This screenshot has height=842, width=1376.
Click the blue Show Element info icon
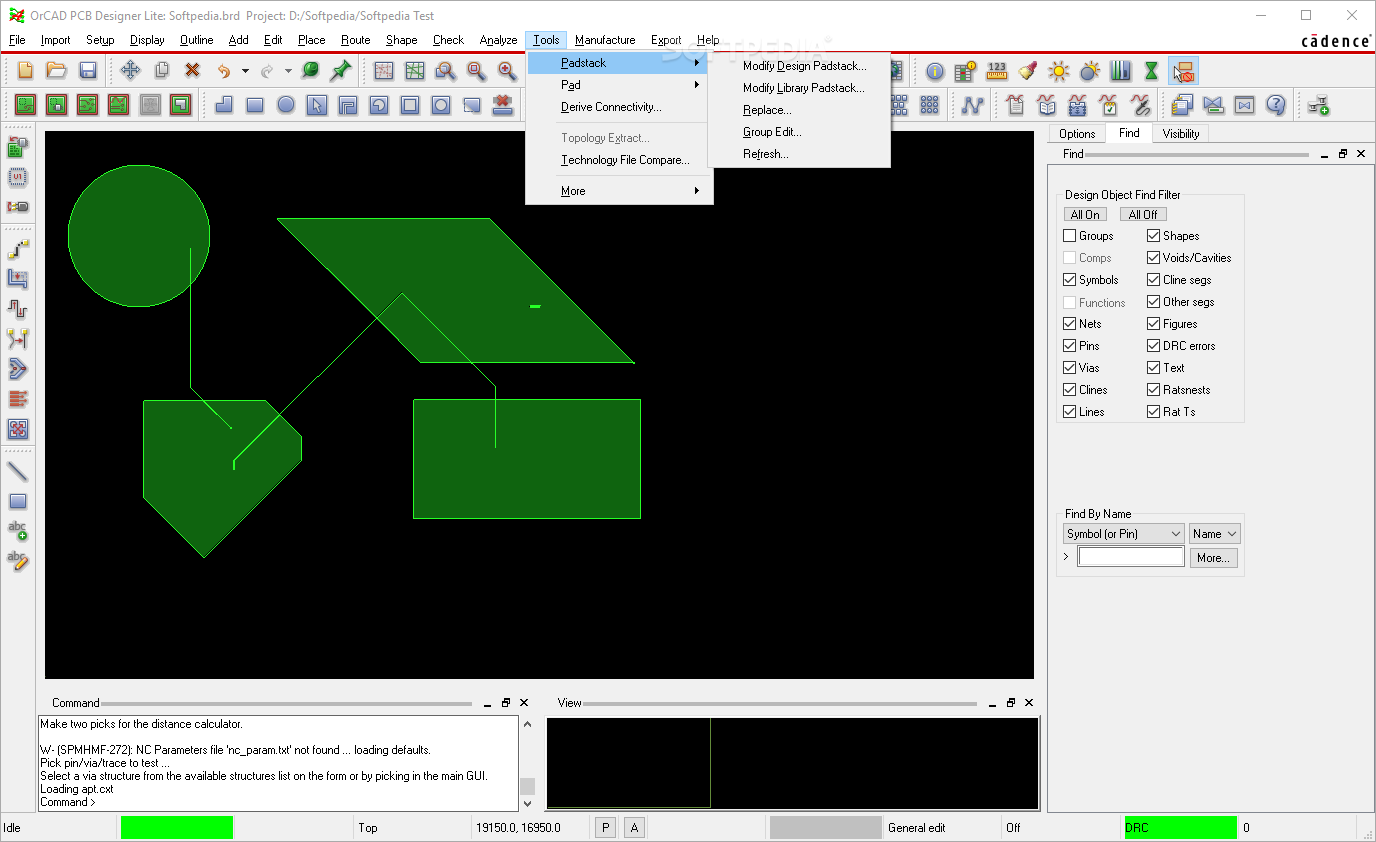pyautogui.click(x=935, y=71)
